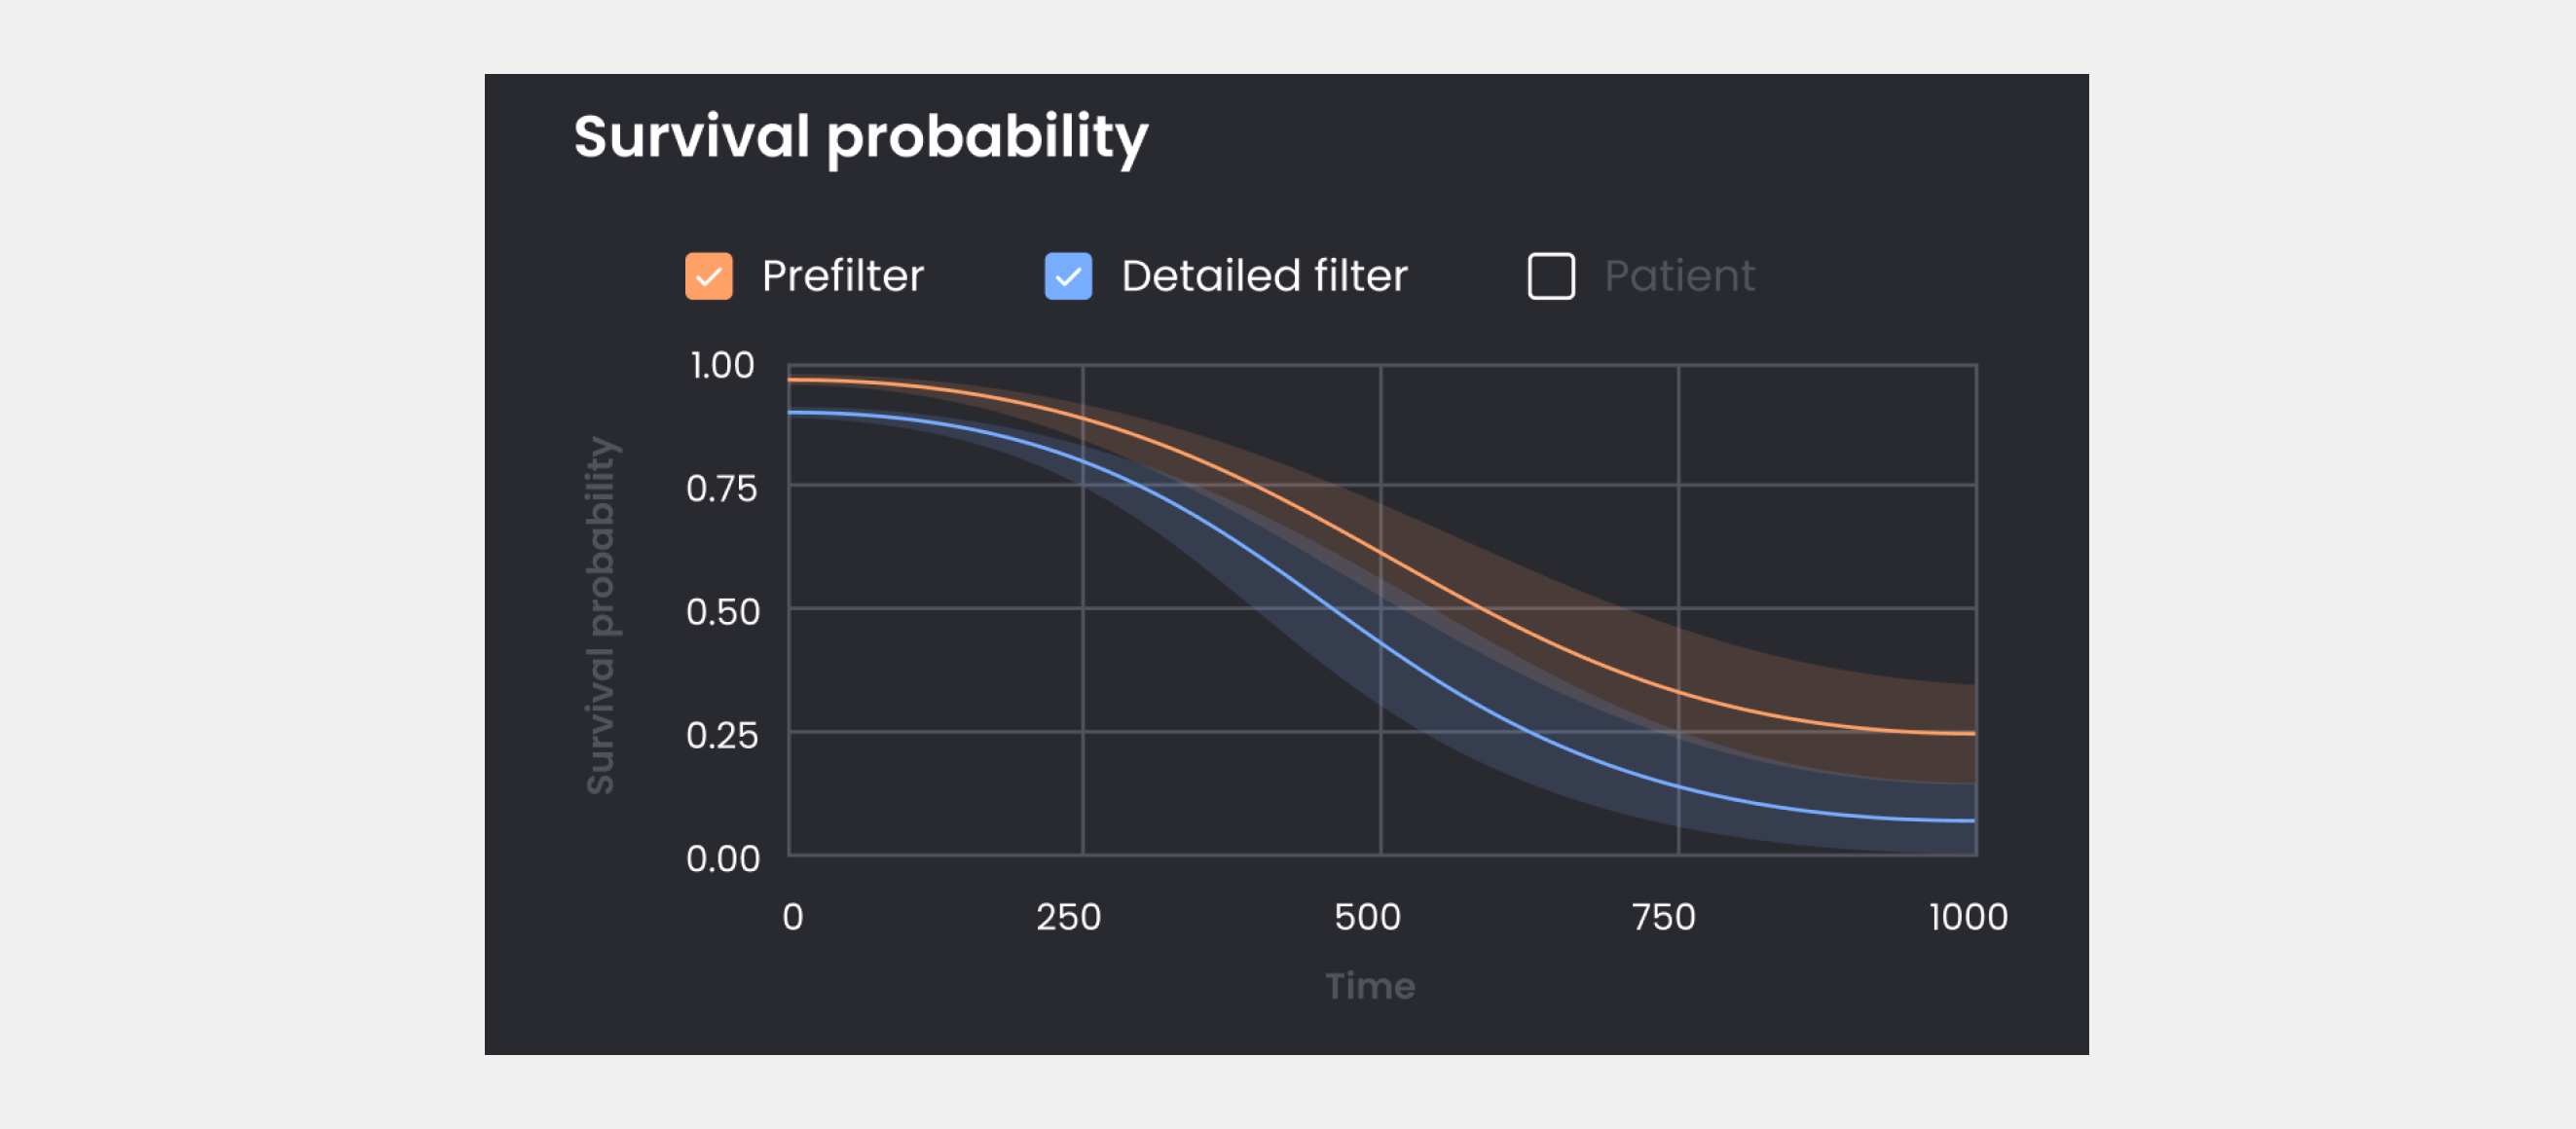The height and width of the screenshot is (1129, 2576).
Task: Click the 0.75 y-axis tick label
Action: tap(722, 488)
